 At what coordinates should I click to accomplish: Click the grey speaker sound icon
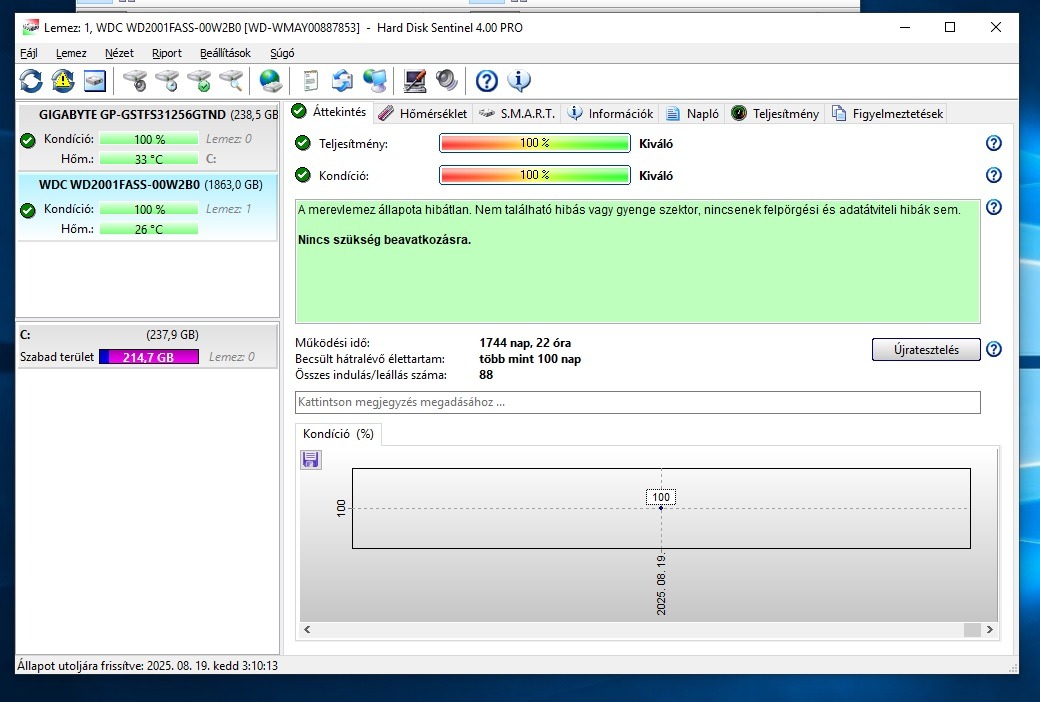point(446,81)
